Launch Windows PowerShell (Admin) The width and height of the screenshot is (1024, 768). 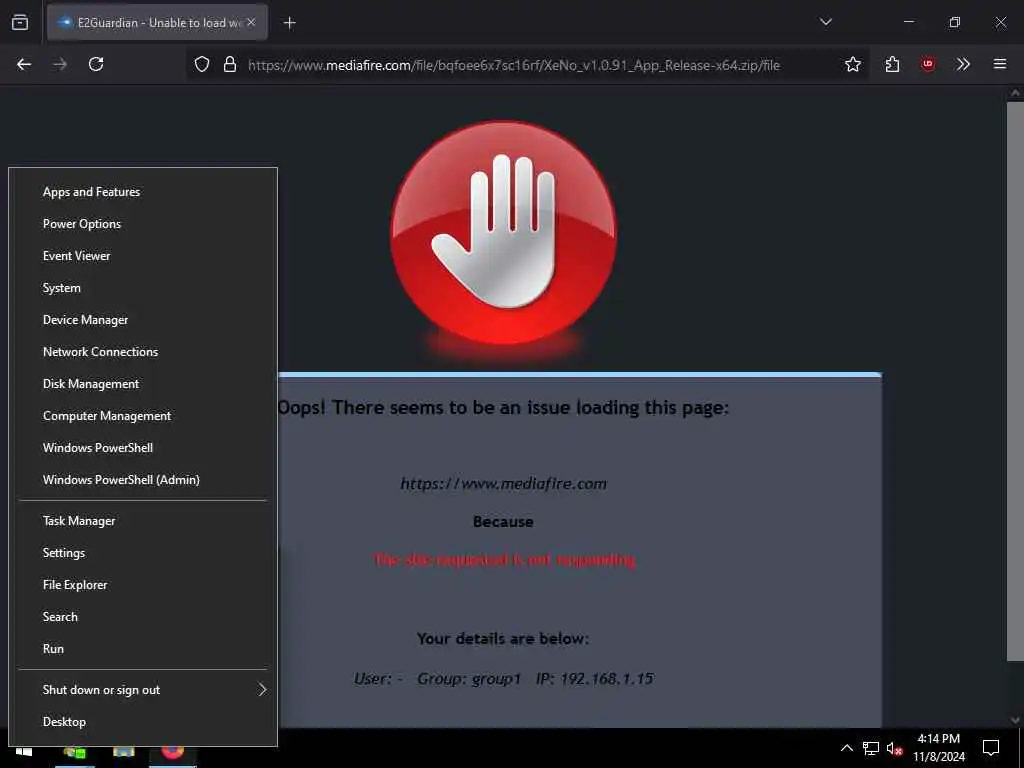[143, 480]
